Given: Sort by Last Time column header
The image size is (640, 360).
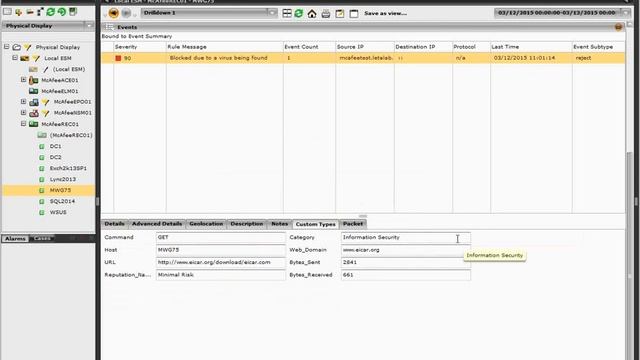Looking at the screenshot, I should tap(505, 47).
